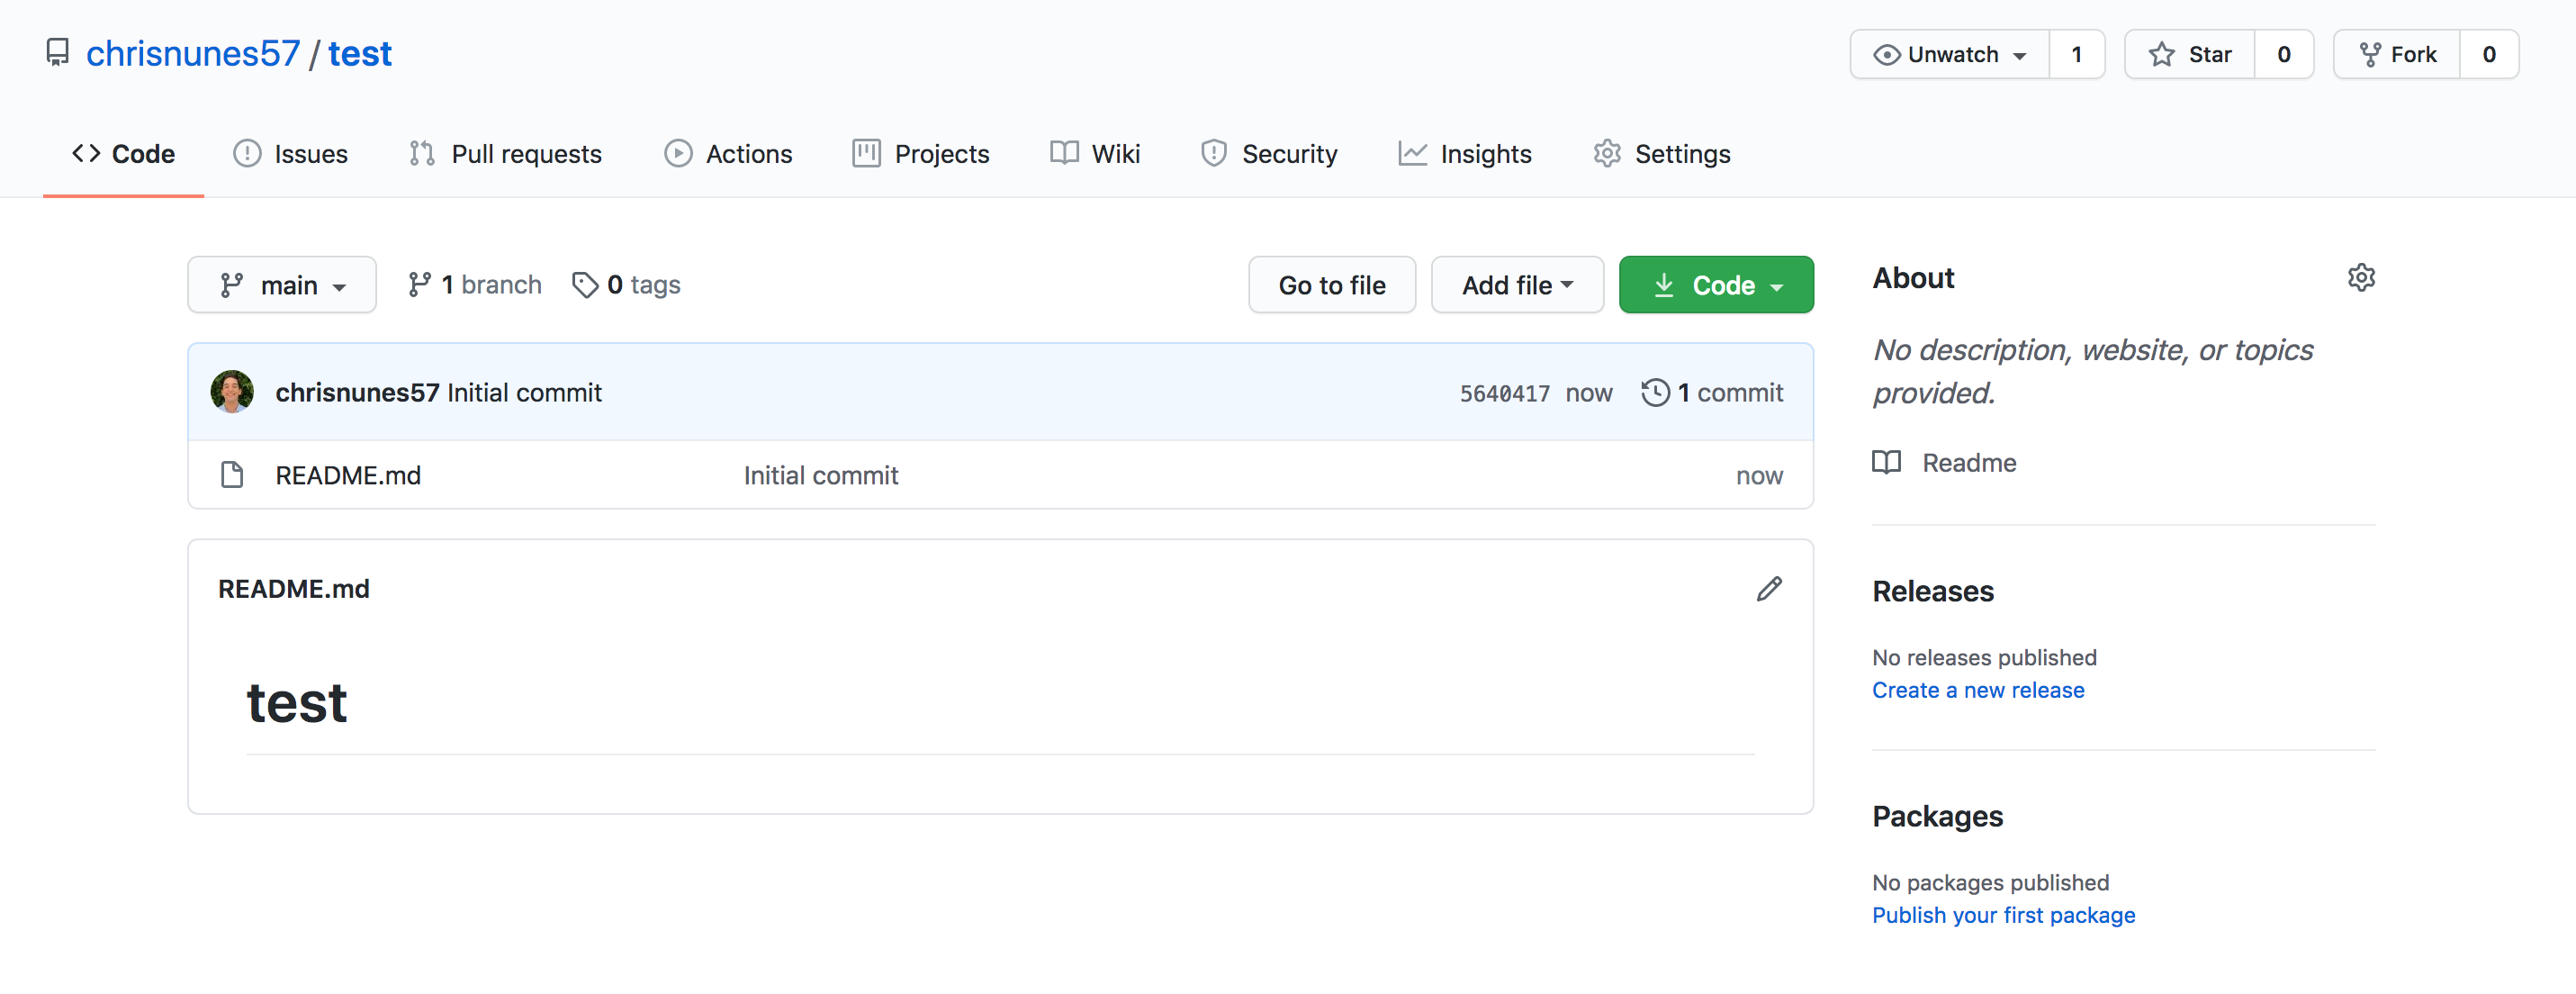Select the Wiki tab
This screenshot has height=994, width=2576.
click(1094, 153)
